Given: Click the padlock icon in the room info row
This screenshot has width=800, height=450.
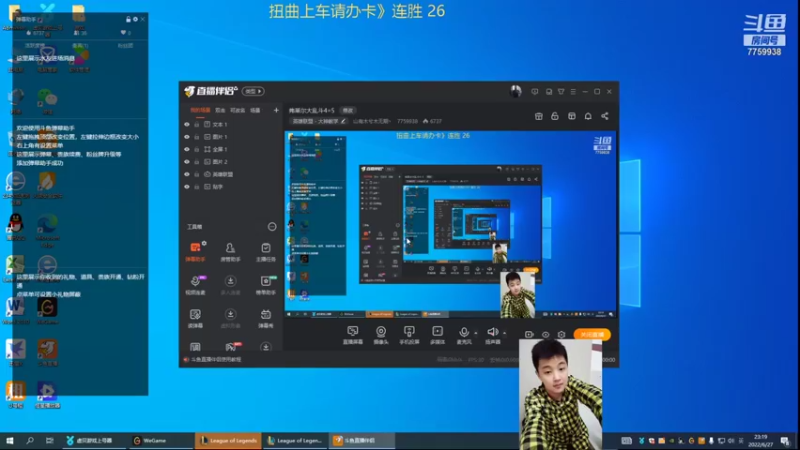Looking at the screenshot, I should point(555,116).
